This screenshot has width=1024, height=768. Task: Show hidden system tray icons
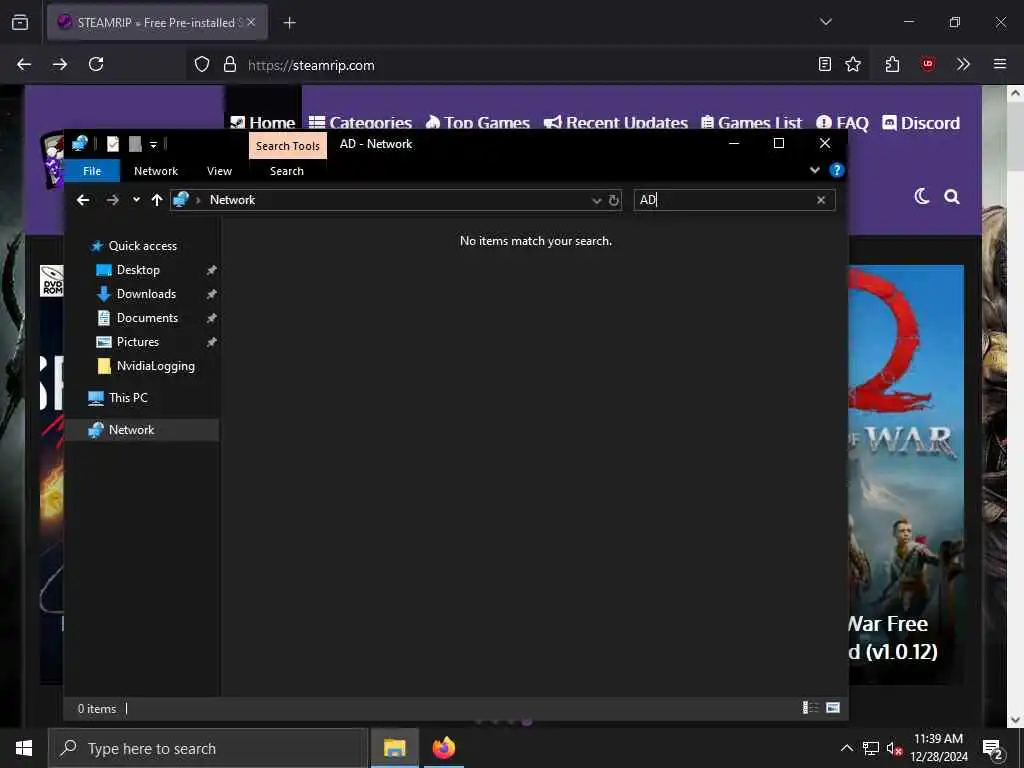pyautogui.click(x=846, y=748)
